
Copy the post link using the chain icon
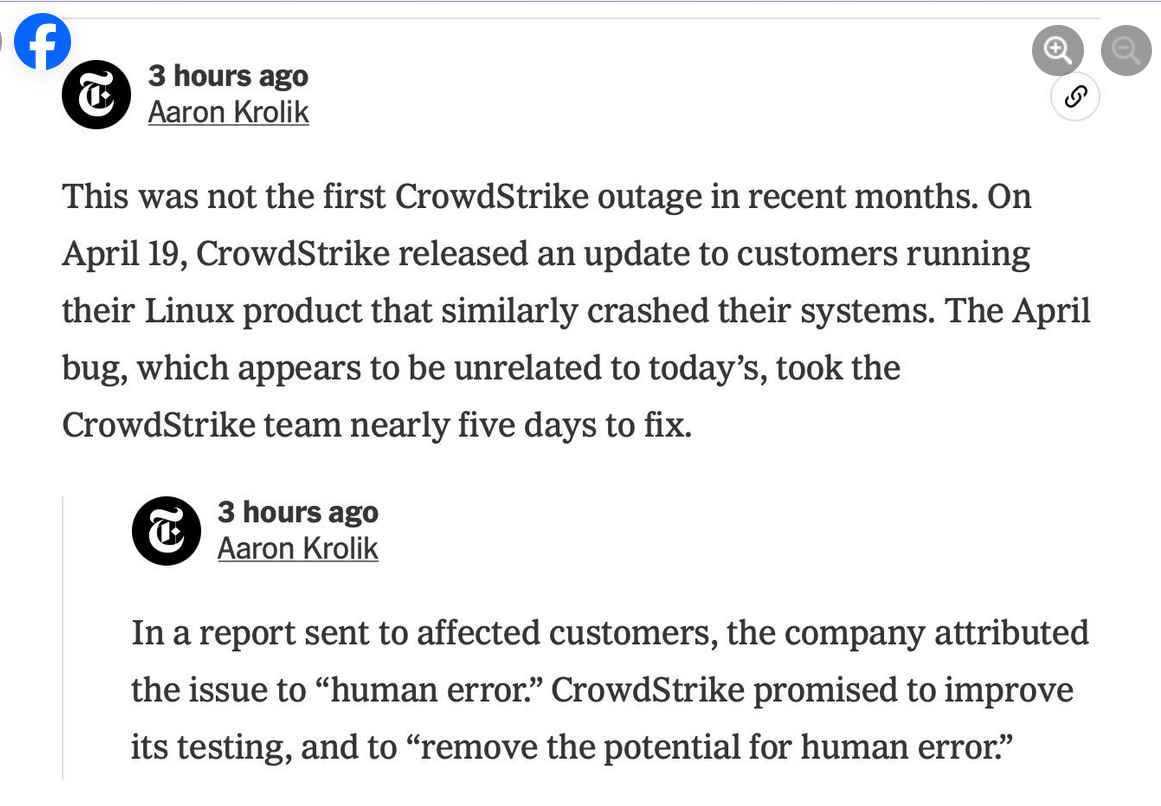1075,96
